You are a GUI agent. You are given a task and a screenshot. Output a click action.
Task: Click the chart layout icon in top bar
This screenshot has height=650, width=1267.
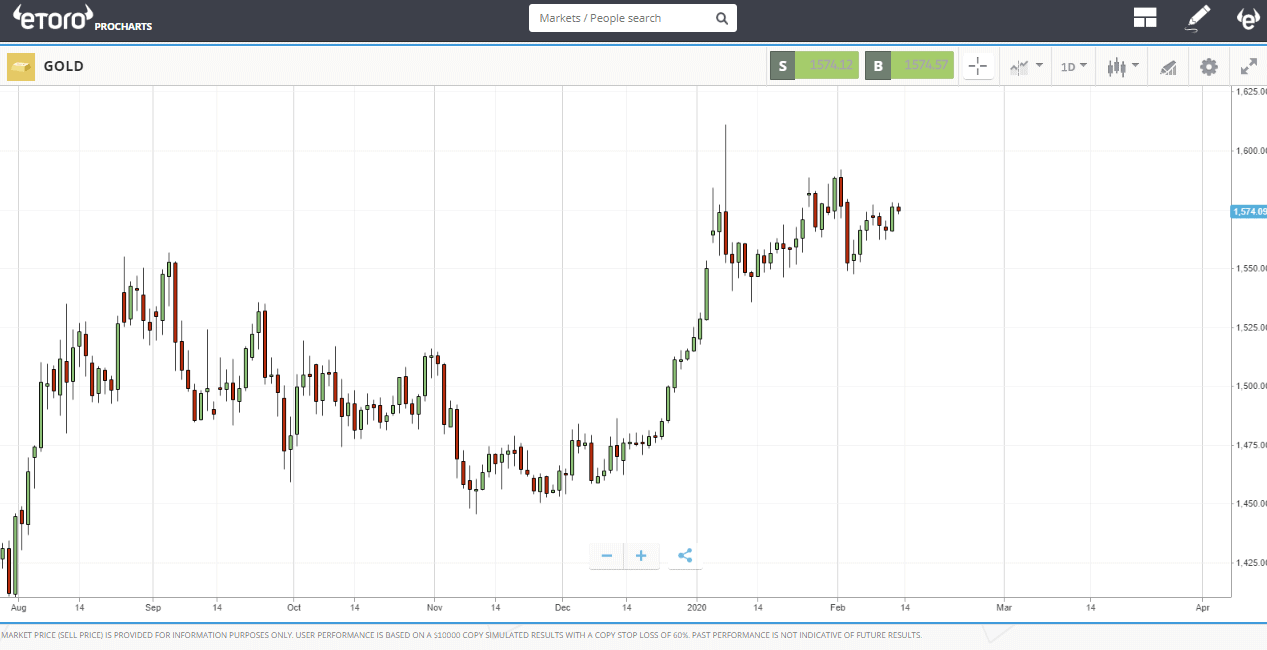coord(1144,17)
